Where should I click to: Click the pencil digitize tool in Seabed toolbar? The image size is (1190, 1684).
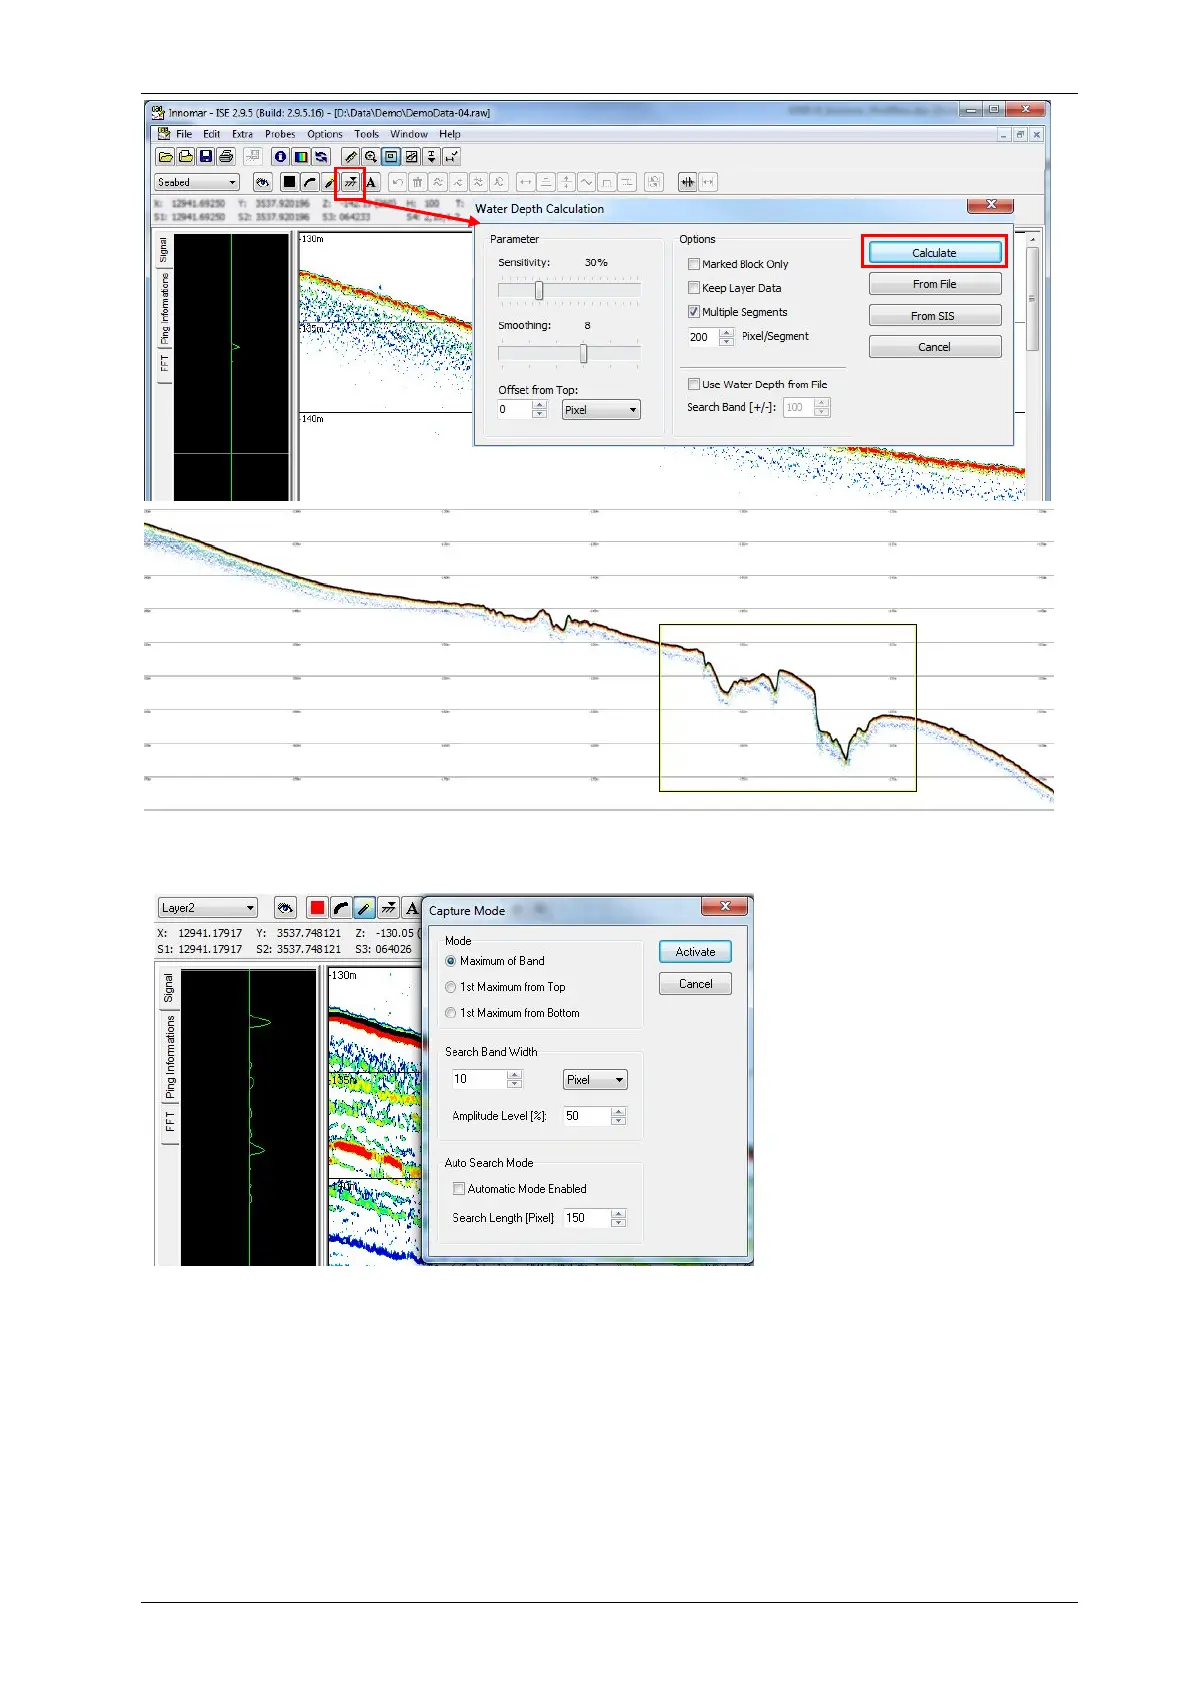pos(329,182)
